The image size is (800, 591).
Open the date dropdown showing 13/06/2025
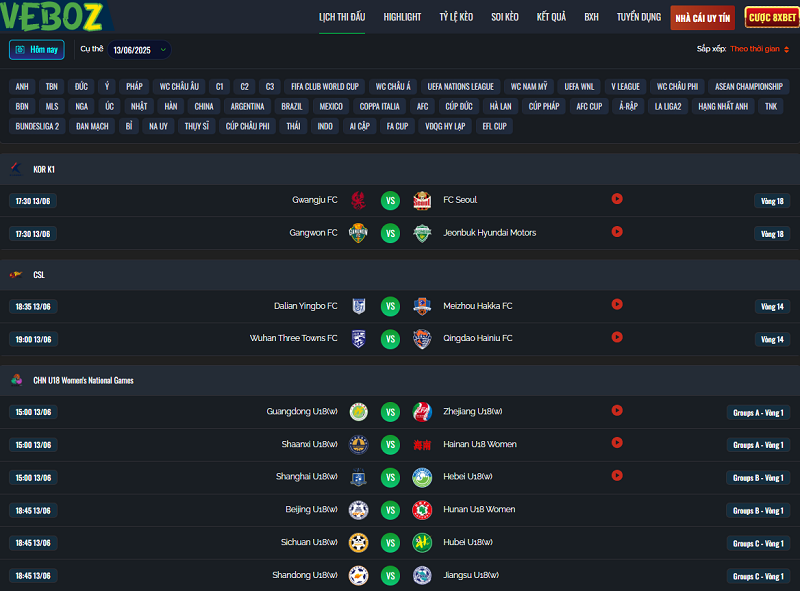(x=139, y=50)
